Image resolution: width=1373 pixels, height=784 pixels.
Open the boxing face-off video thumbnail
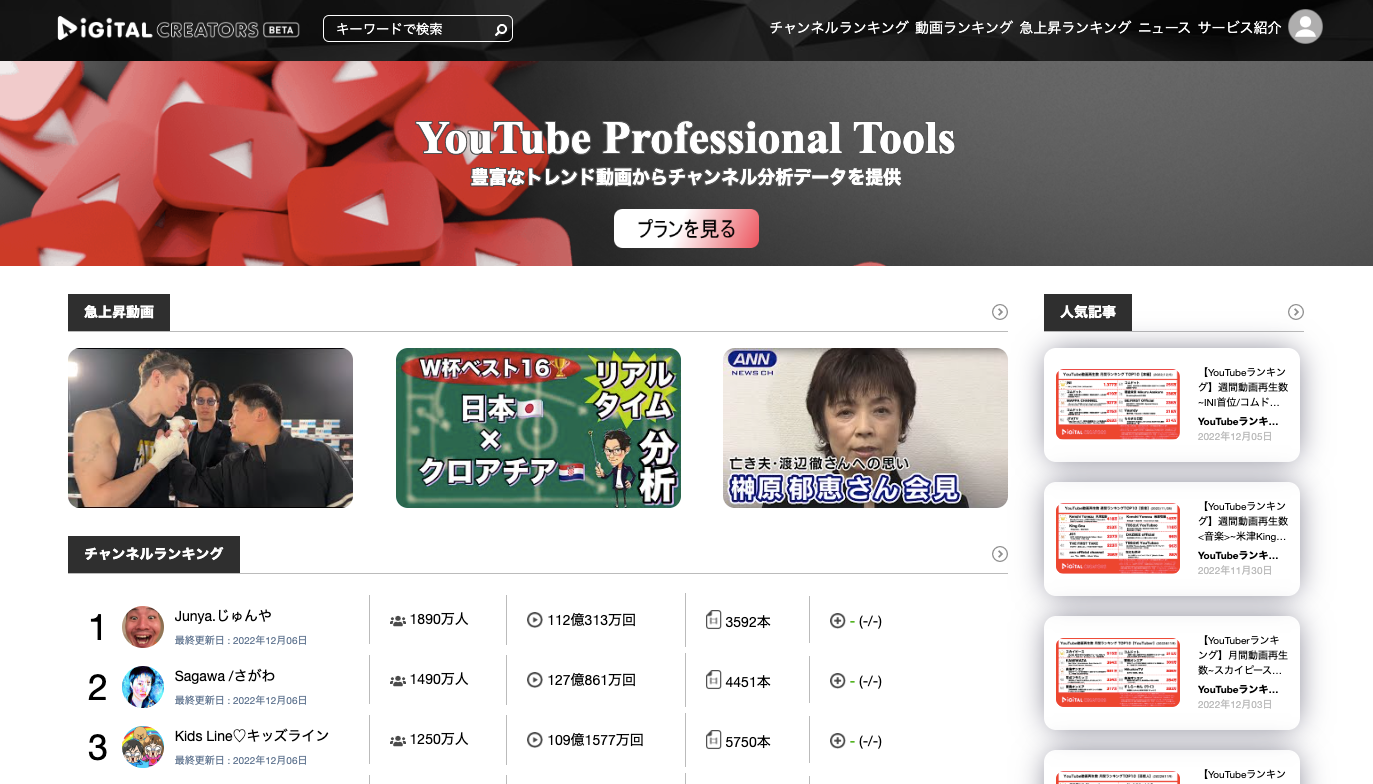210,428
